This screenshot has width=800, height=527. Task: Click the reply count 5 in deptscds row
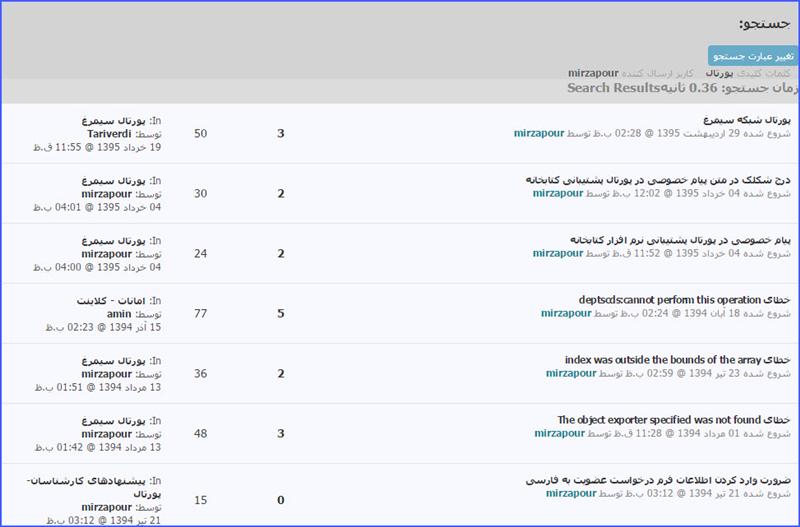pyautogui.click(x=280, y=313)
